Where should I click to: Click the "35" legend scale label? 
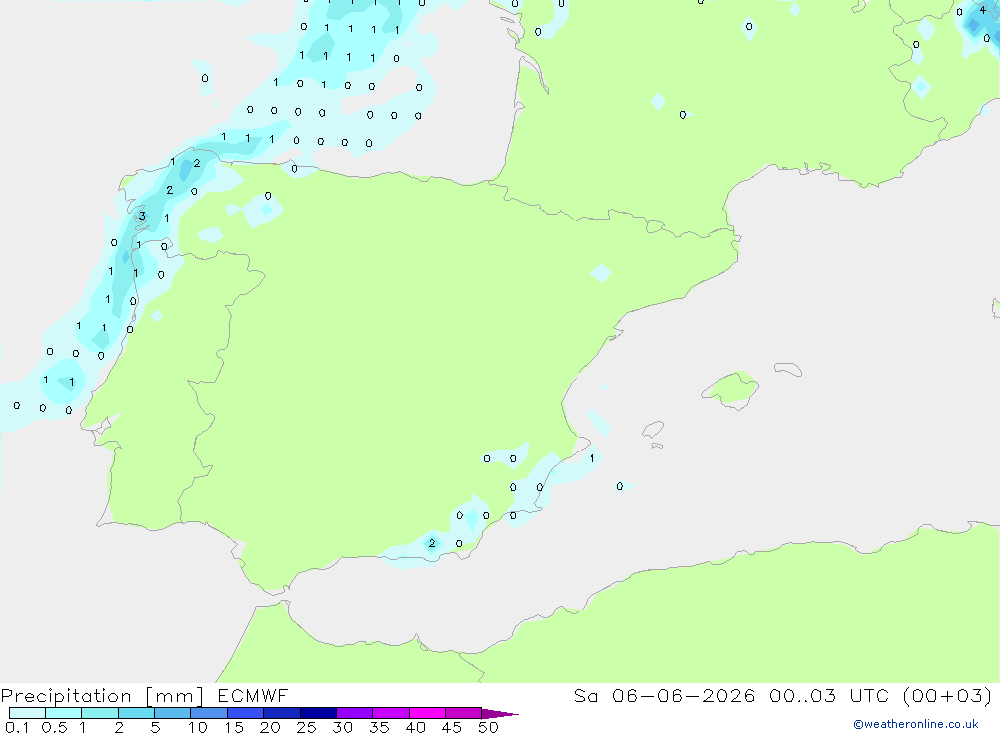379,727
